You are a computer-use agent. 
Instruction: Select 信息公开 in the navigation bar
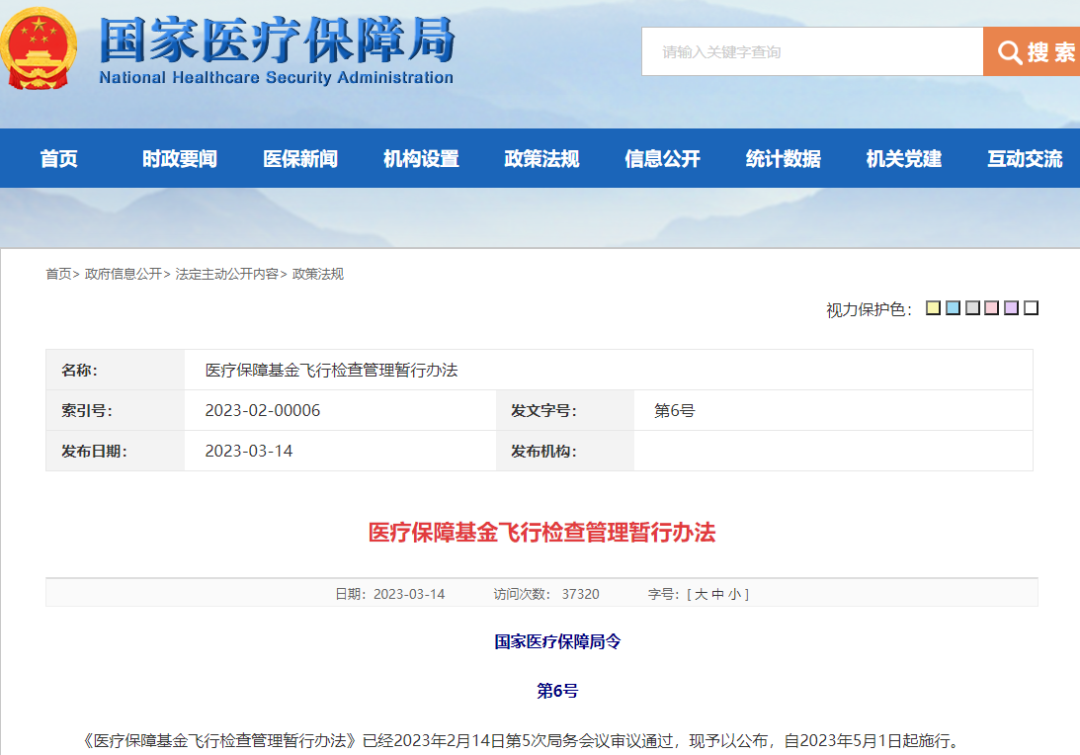coord(662,158)
